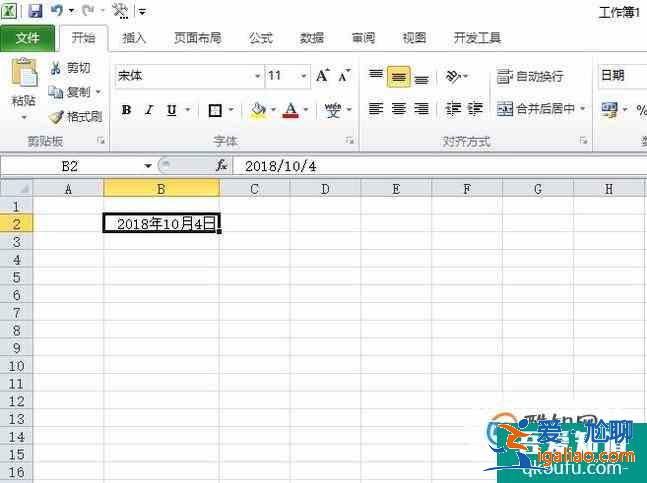The width and height of the screenshot is (647, 483).
Task: Click the Name Box showing B2
Action: pos(71,166)
